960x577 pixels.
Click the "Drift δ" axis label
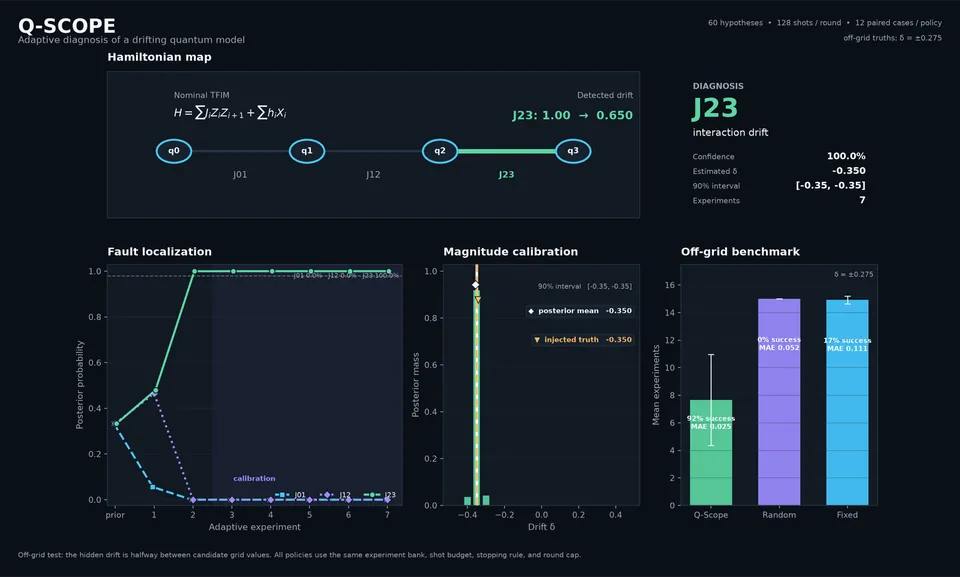click(x=541, y=527)
